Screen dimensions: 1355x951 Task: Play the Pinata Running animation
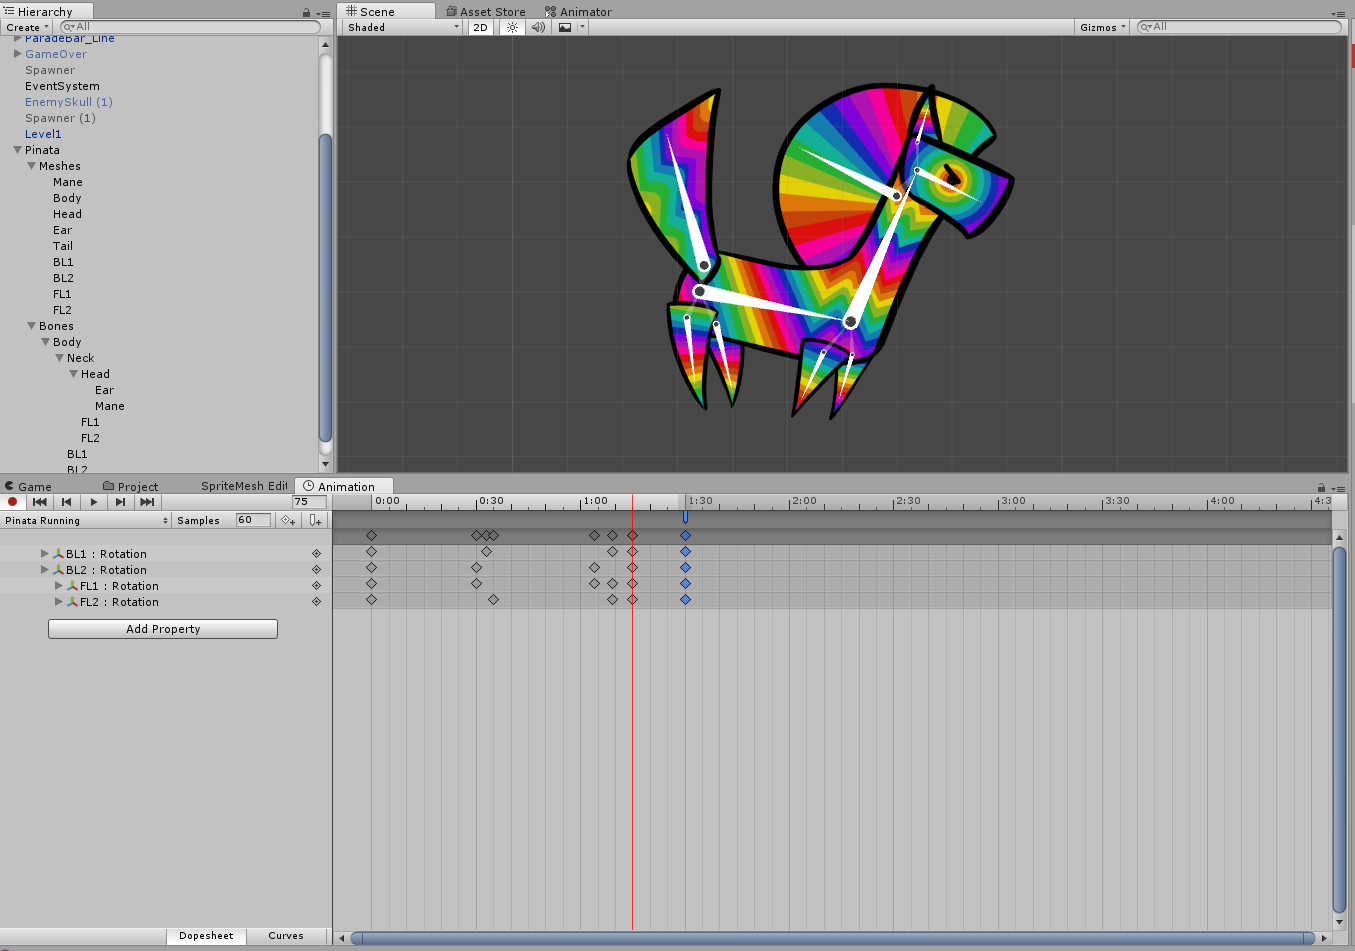(93, 502)
